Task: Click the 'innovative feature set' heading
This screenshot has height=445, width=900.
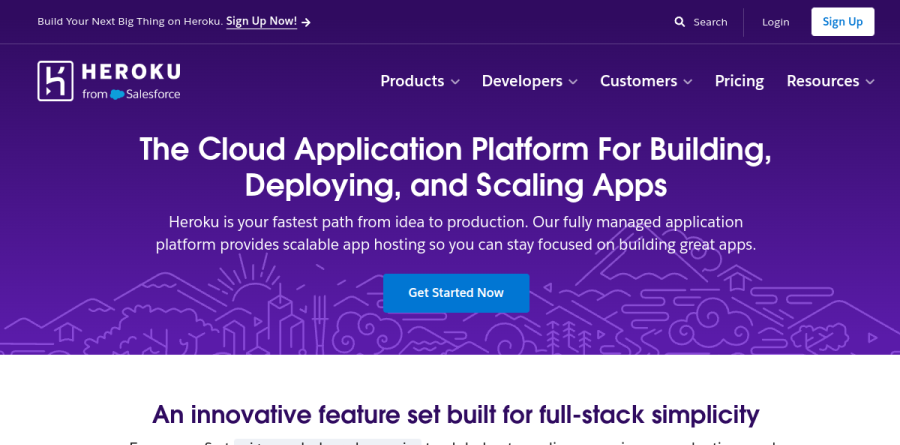Action: click(456, 414)
